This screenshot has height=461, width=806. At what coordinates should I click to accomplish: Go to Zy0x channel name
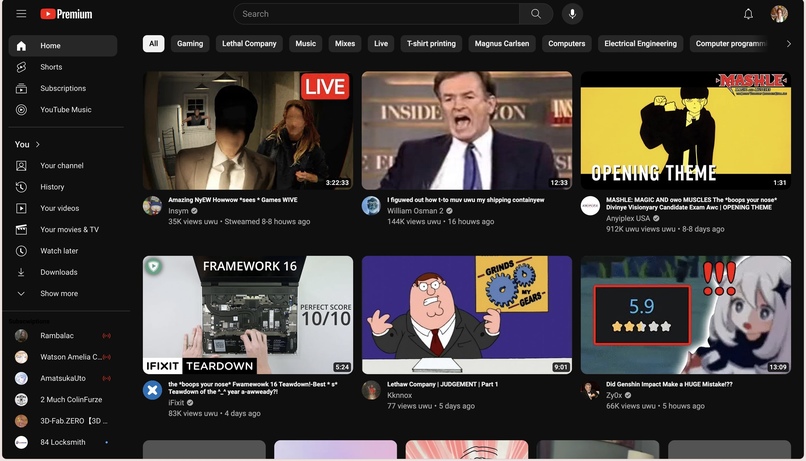point(614,395)
